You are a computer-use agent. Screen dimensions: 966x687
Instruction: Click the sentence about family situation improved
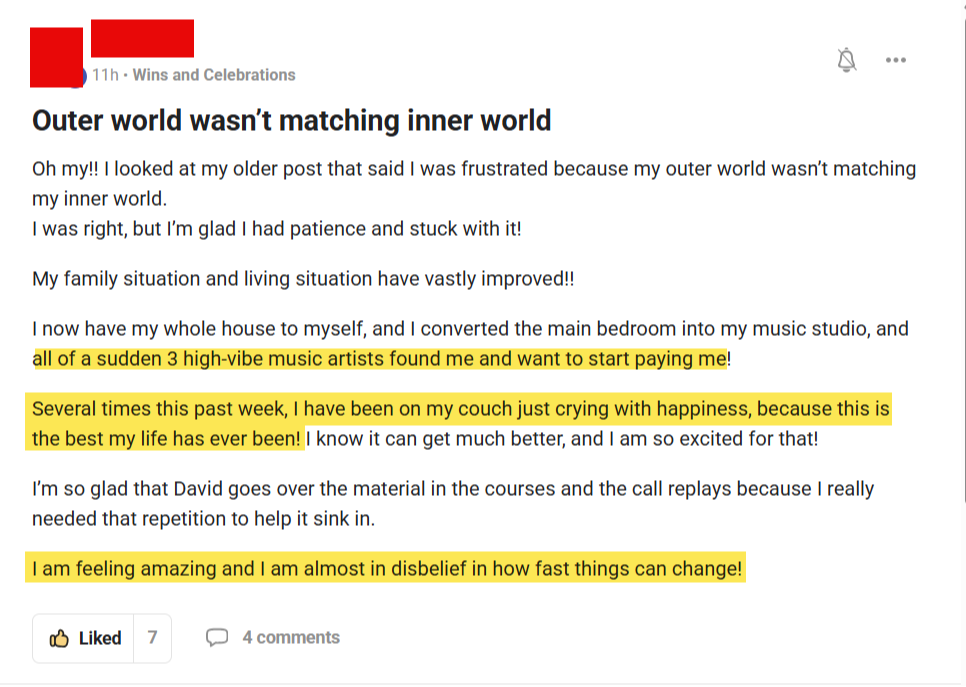pyautogui.click(x=303, y=278)
